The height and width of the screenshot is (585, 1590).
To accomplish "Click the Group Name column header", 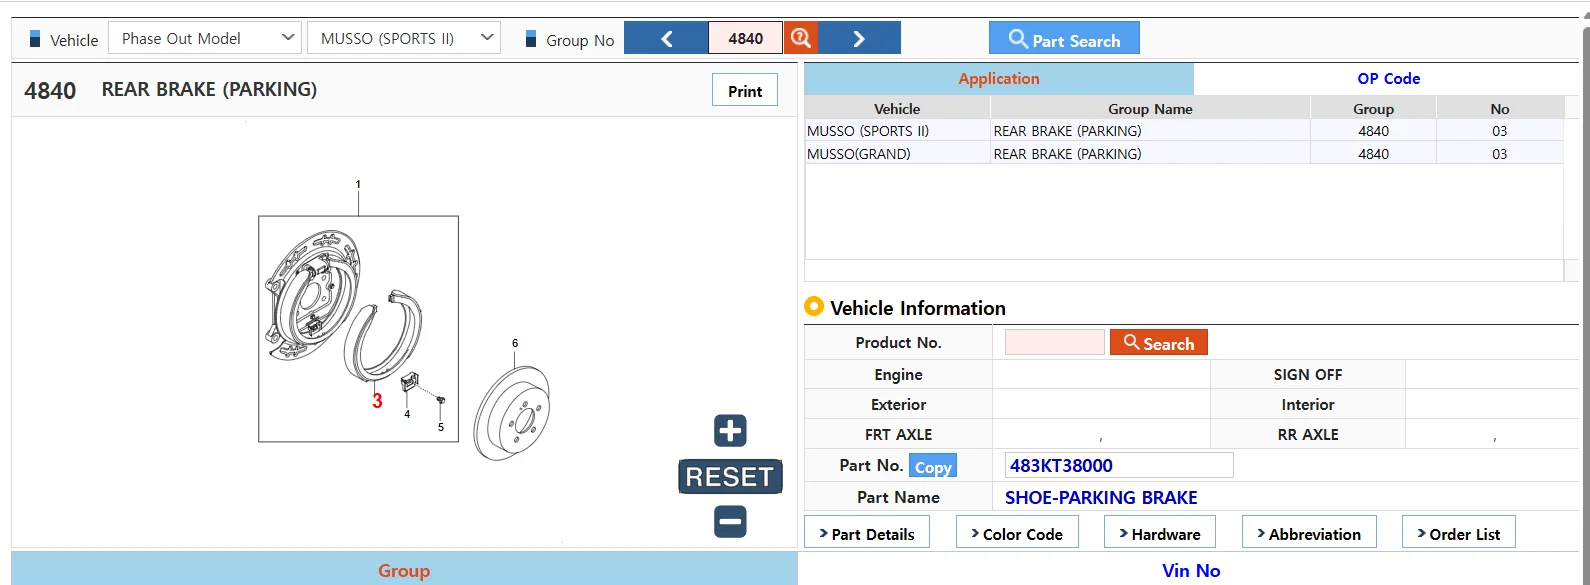I will pos(1150,108).
